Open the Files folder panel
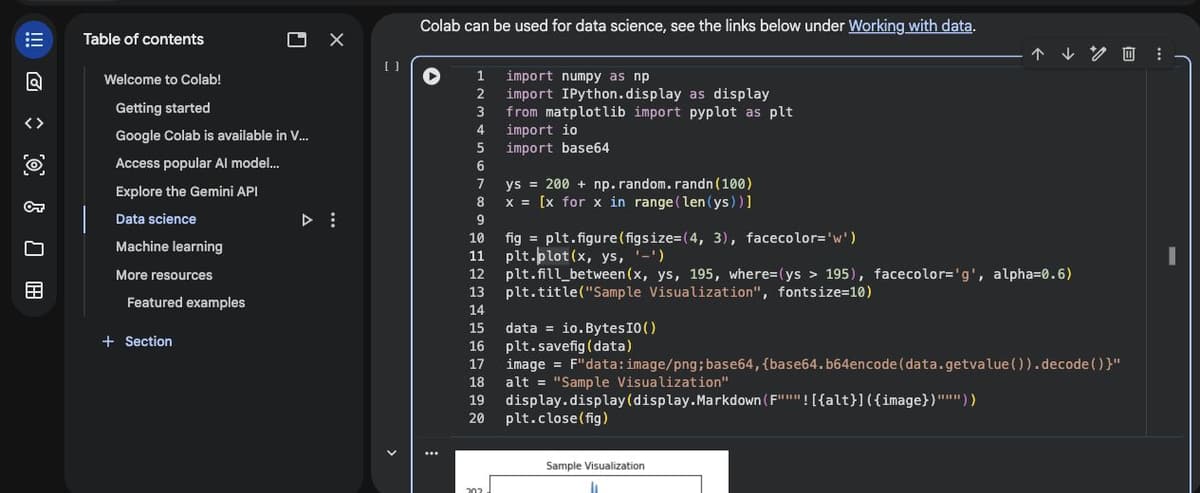Image resolution: width=1200 pixels, height=493 pixels. [32, 248]
